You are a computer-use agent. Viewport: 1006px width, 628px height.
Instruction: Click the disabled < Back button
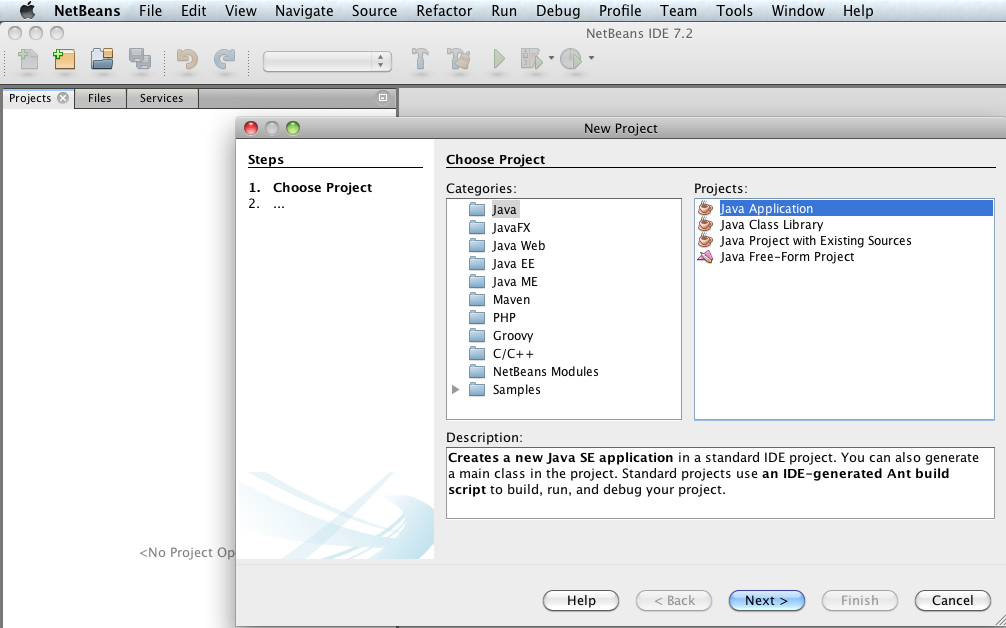click(674, 600)
